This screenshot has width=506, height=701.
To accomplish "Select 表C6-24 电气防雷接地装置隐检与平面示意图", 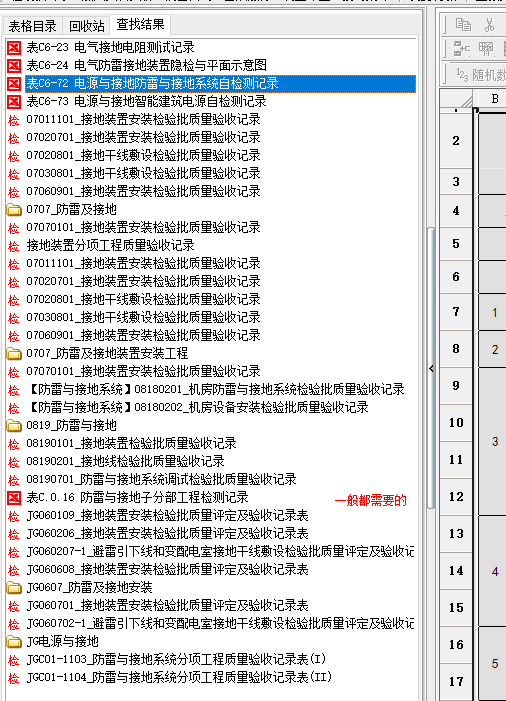I will (137, 66).
